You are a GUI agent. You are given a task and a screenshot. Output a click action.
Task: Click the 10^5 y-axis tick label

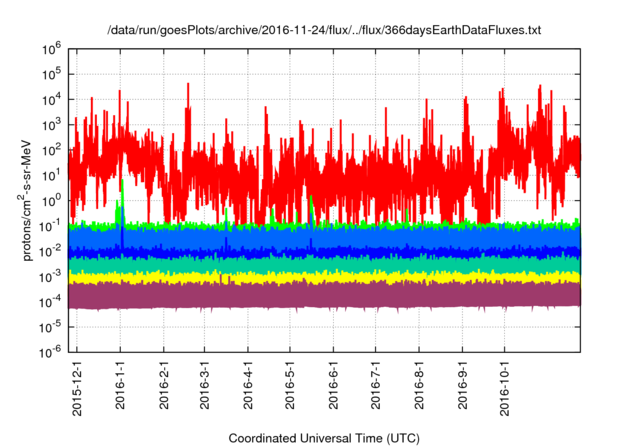(51, 74)
